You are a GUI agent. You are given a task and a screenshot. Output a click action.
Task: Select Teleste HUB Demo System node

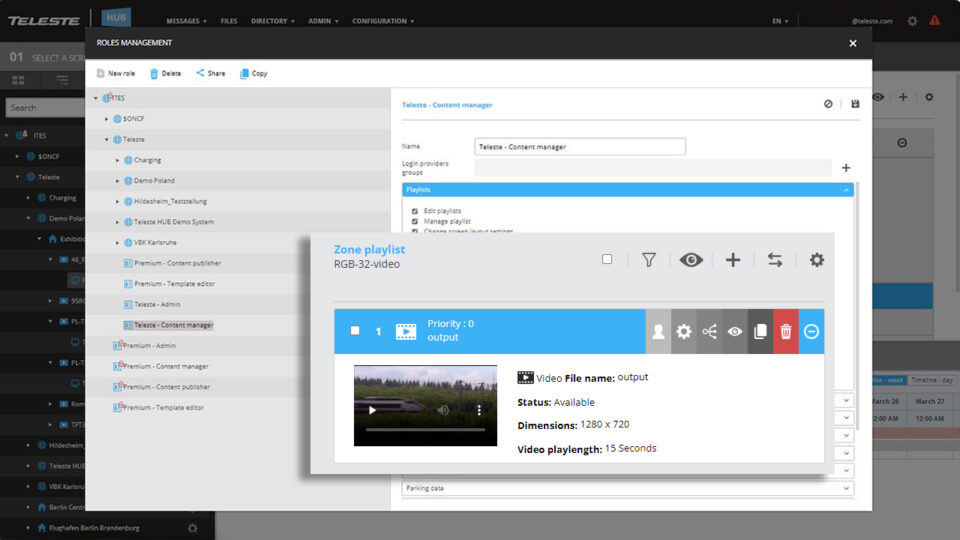[174, 222]
